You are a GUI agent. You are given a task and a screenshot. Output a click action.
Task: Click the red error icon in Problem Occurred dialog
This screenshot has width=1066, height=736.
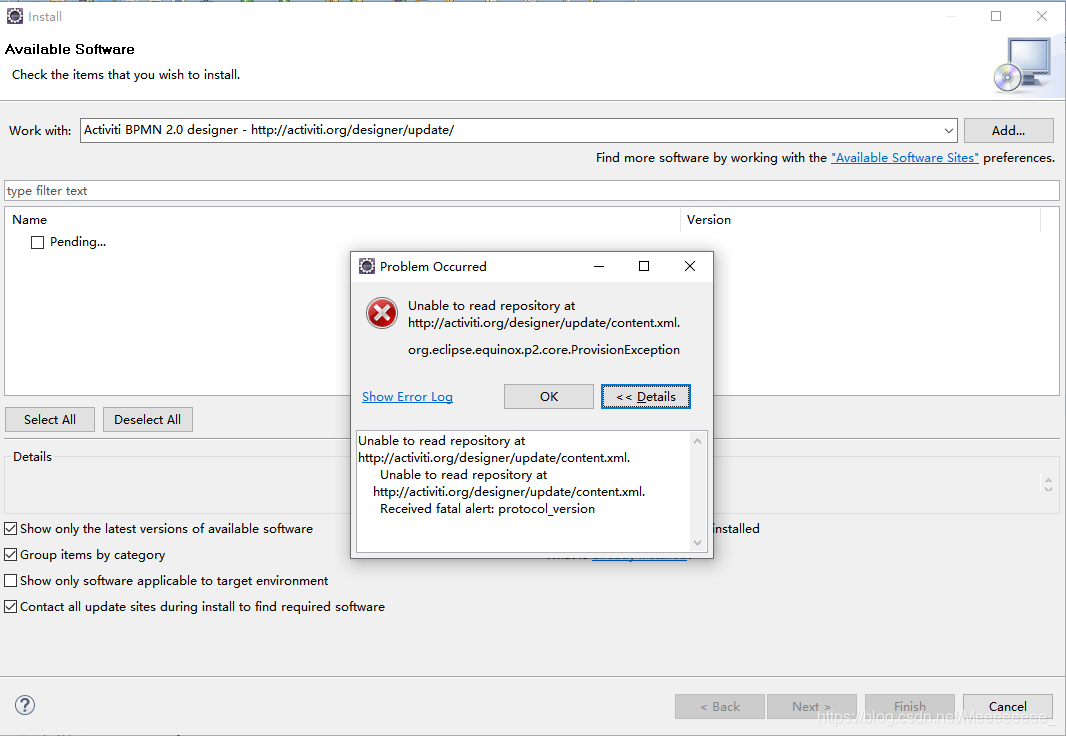pos(382,313)
